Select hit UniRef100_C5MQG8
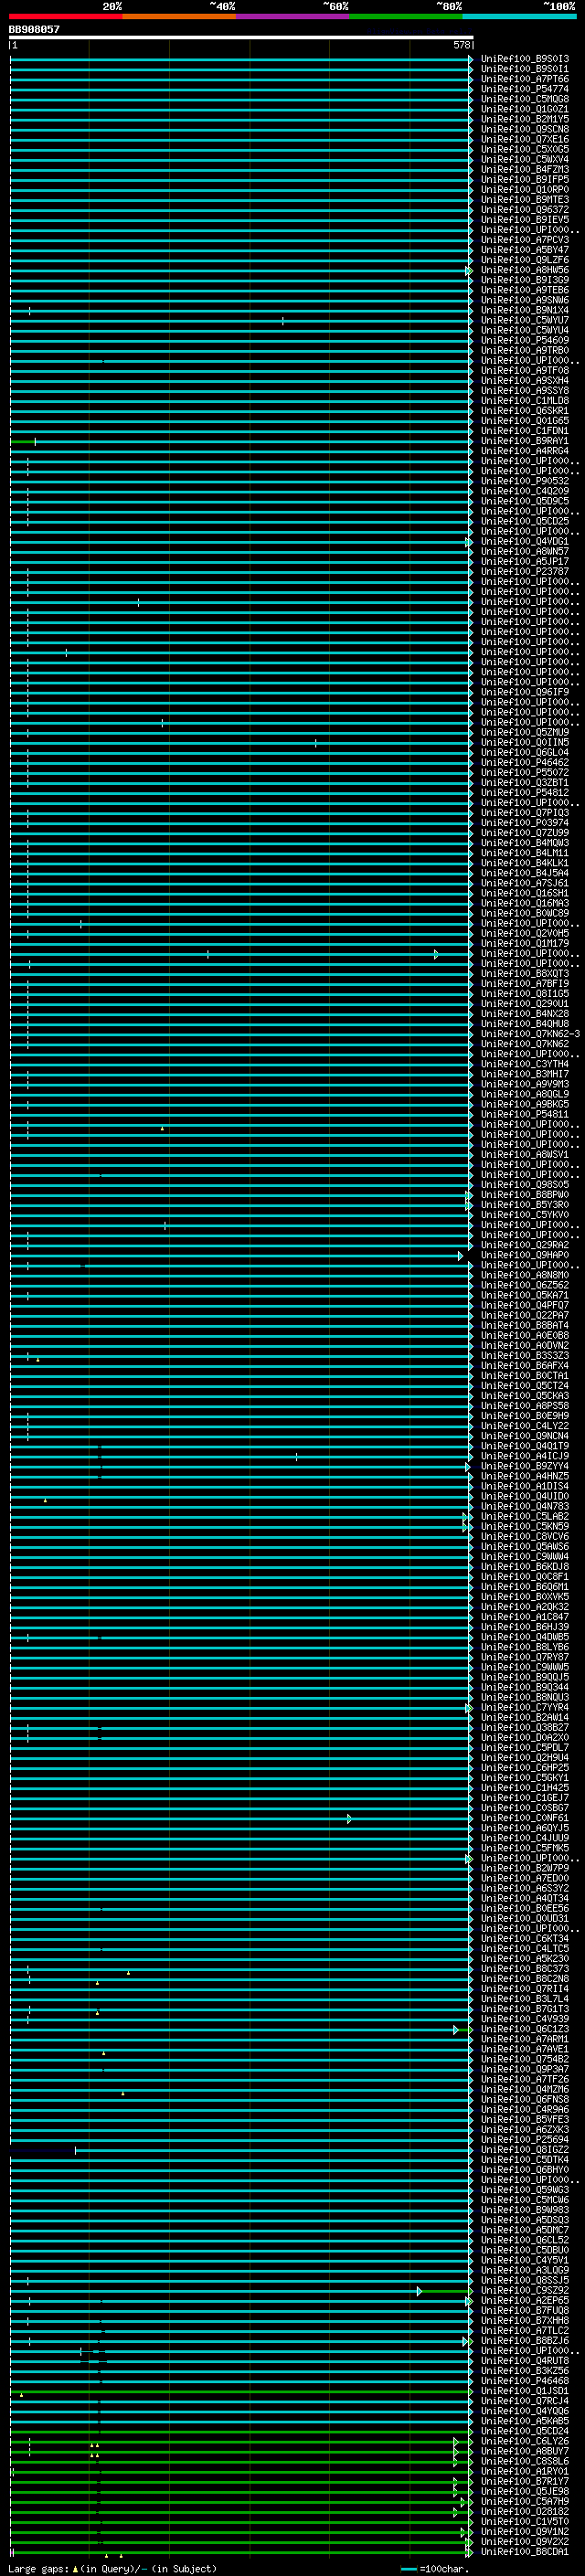The height and width of the screenshot is (2576, 585). (524, 99)
